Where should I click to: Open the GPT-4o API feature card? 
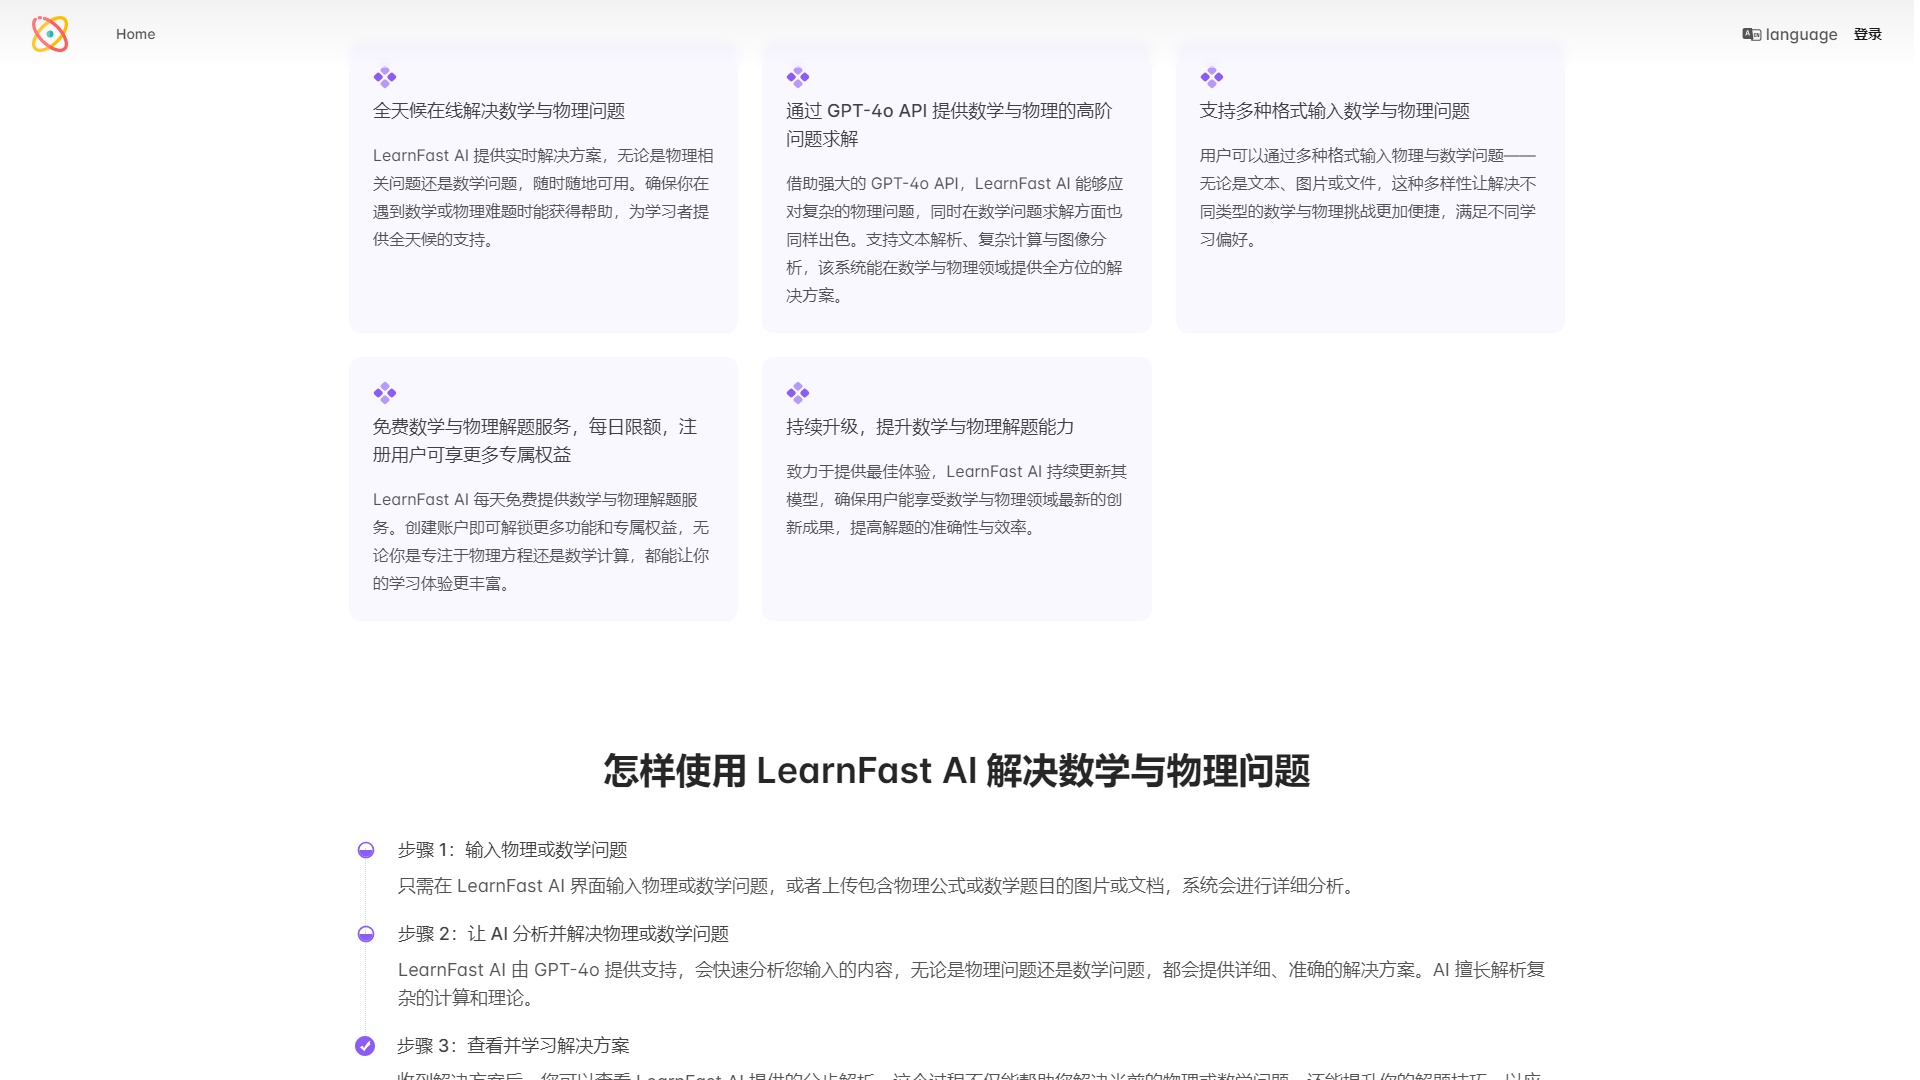(x=956, y=188)
